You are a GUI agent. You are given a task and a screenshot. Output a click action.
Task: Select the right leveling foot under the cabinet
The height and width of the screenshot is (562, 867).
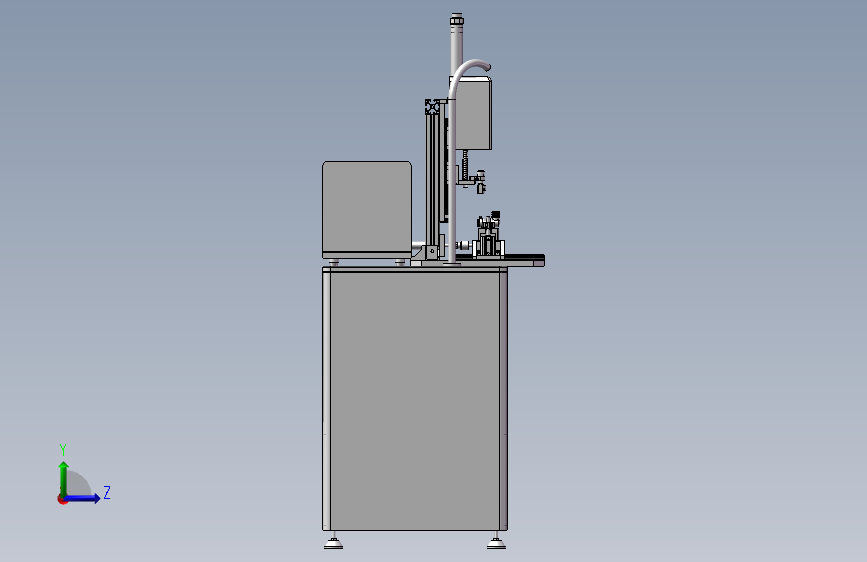tap(496, 542)
